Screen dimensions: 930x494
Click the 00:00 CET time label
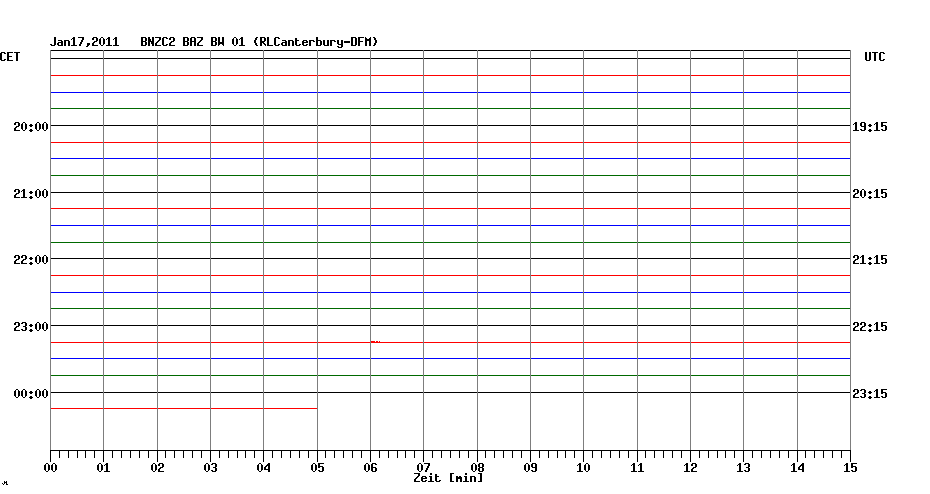point(30,394)
